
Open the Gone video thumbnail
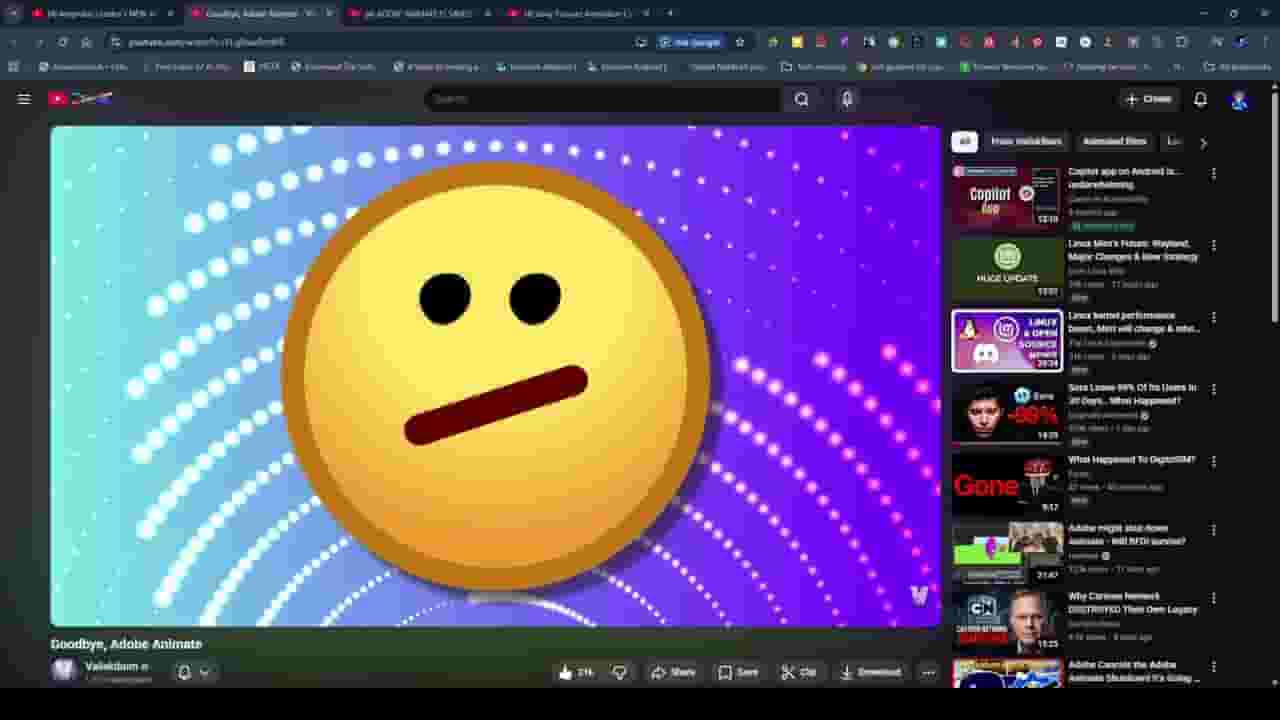pyautogui.click(x=1007, y=484)
